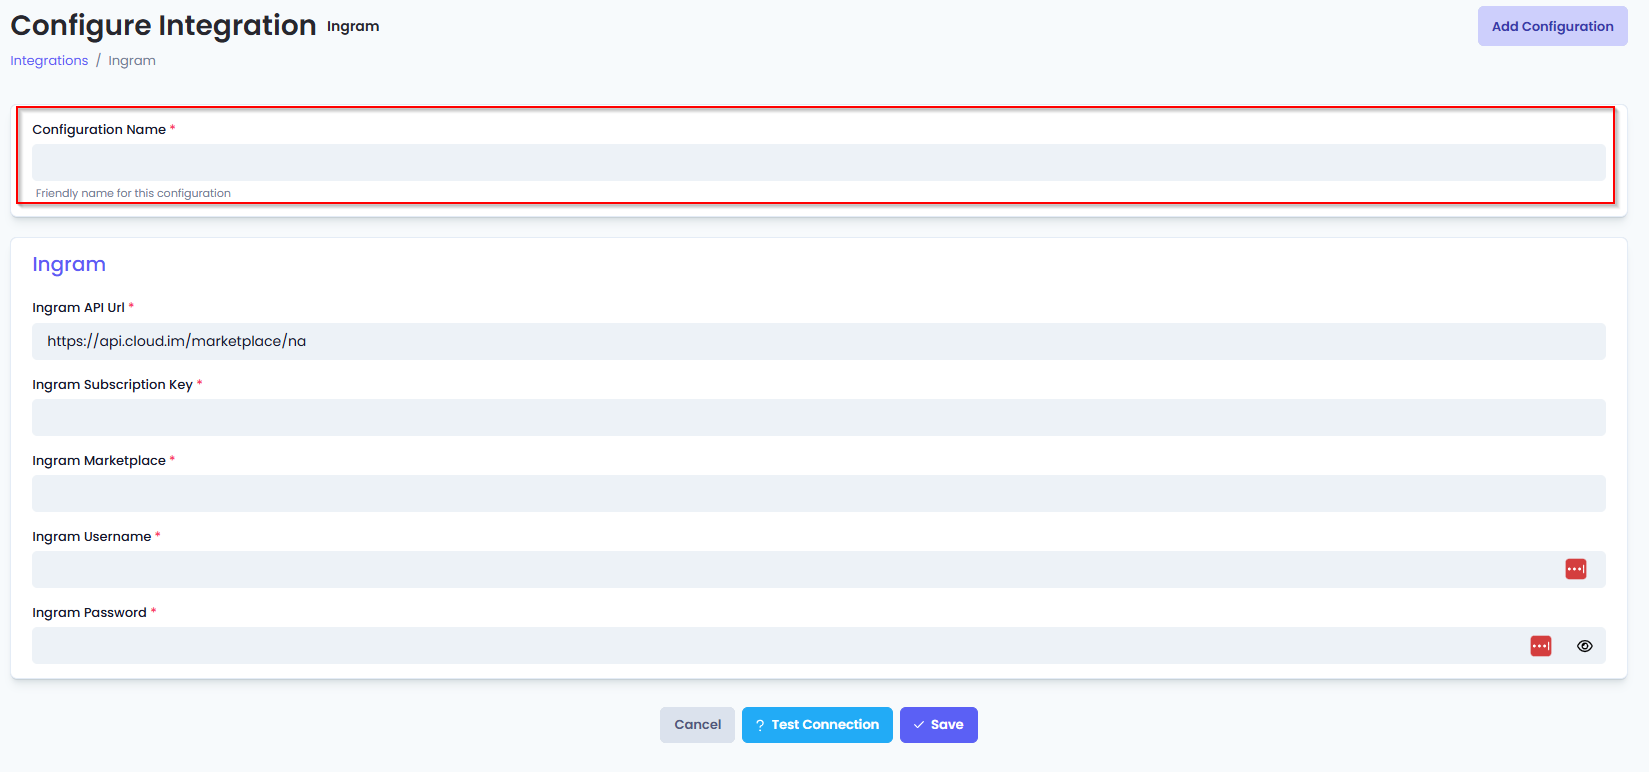
Task: Click the 'Ingram' section heading
Action: (69, 264)
